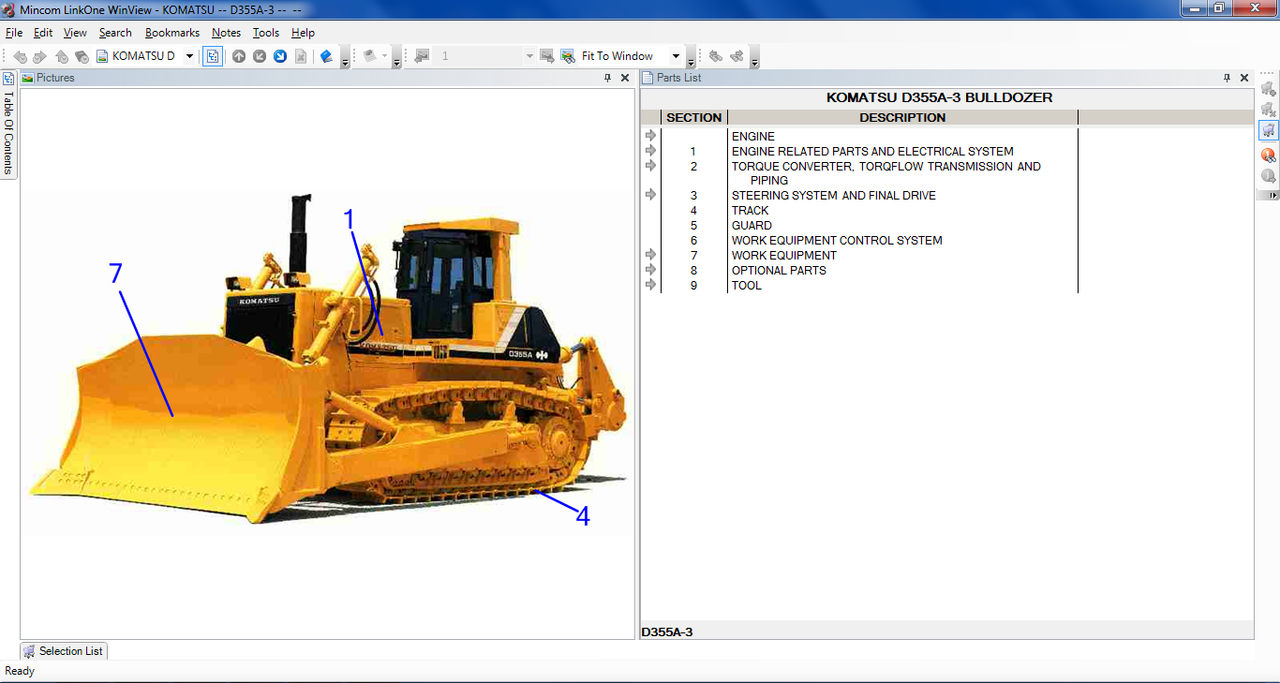Click the picture callout icon left of the number box
This screenshot has width=1280, height=683.
tap(422, 56)
